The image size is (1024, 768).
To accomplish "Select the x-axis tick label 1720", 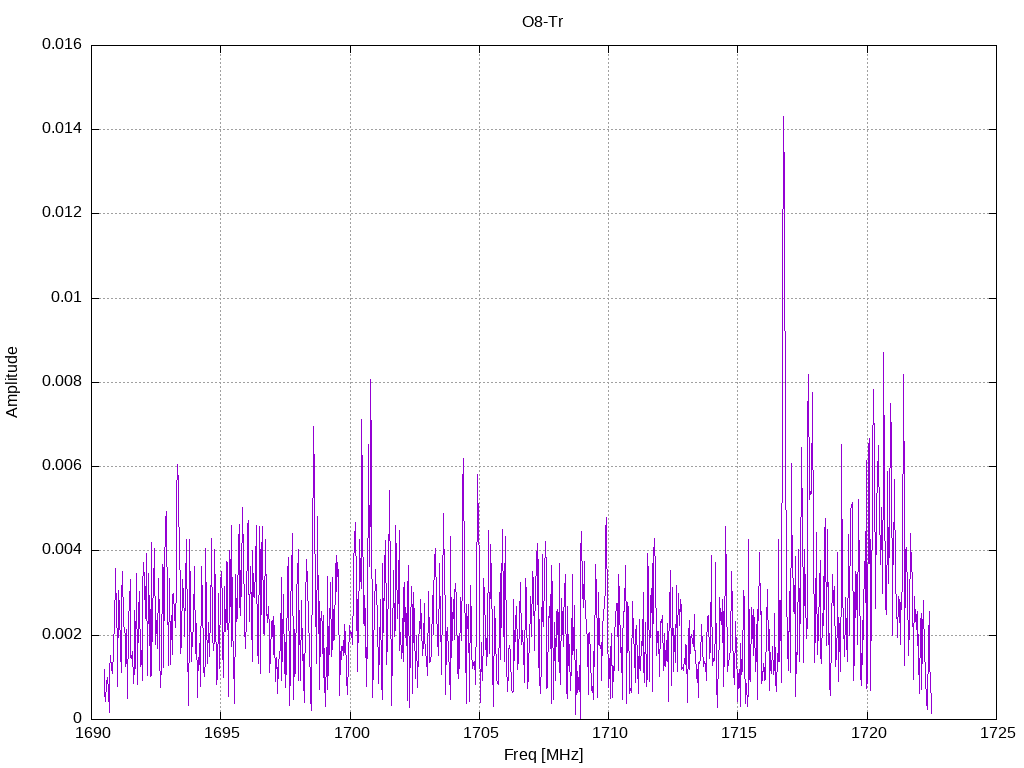I will [866, 734].
